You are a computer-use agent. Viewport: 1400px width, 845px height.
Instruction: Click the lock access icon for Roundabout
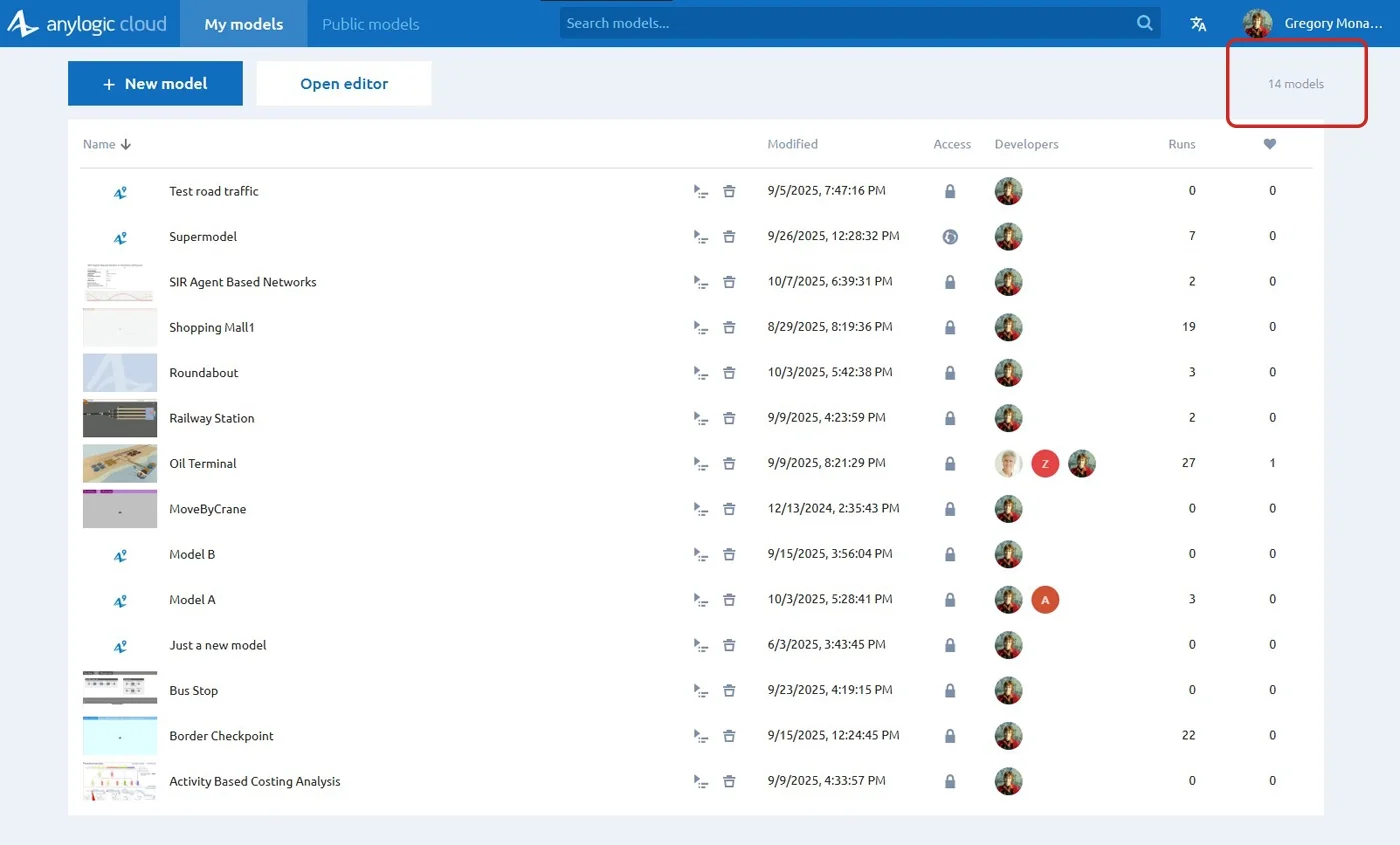950,373
